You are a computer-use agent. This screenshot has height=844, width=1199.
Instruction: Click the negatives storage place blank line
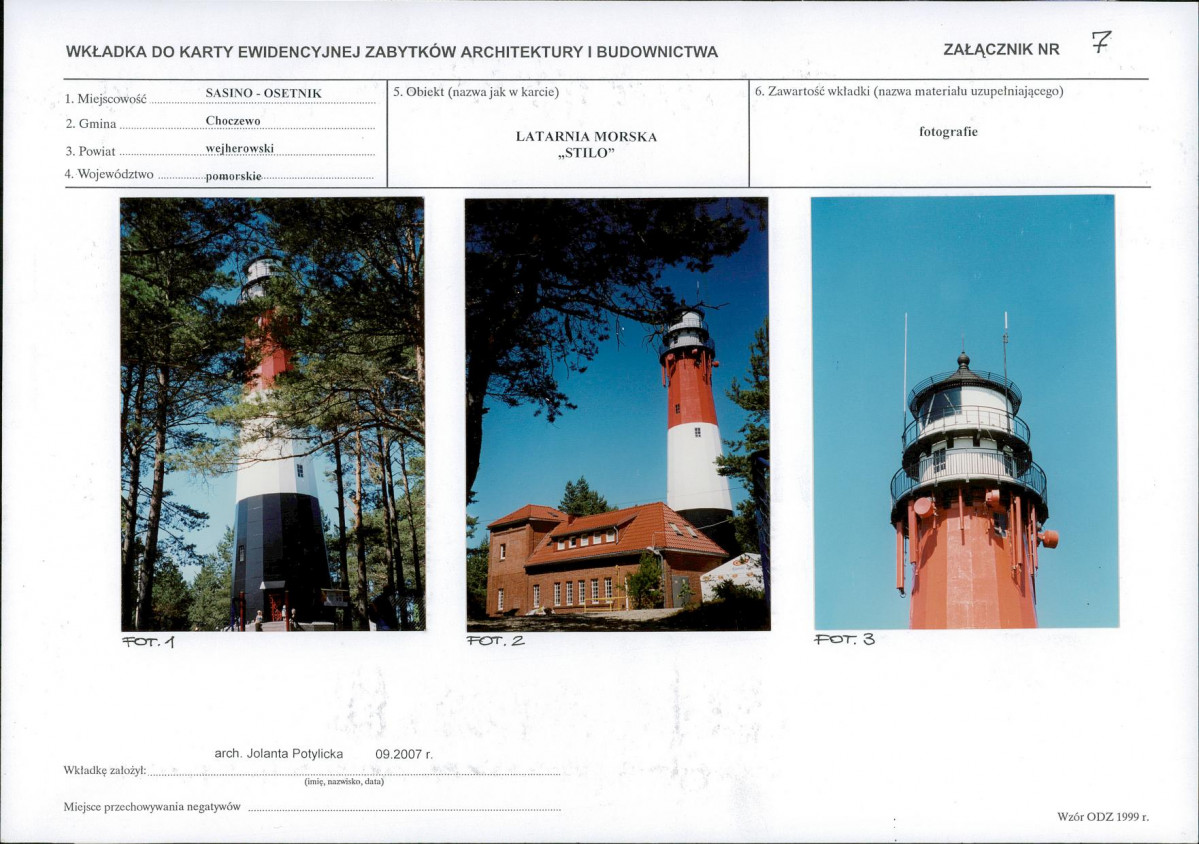(x=405, y=807)
